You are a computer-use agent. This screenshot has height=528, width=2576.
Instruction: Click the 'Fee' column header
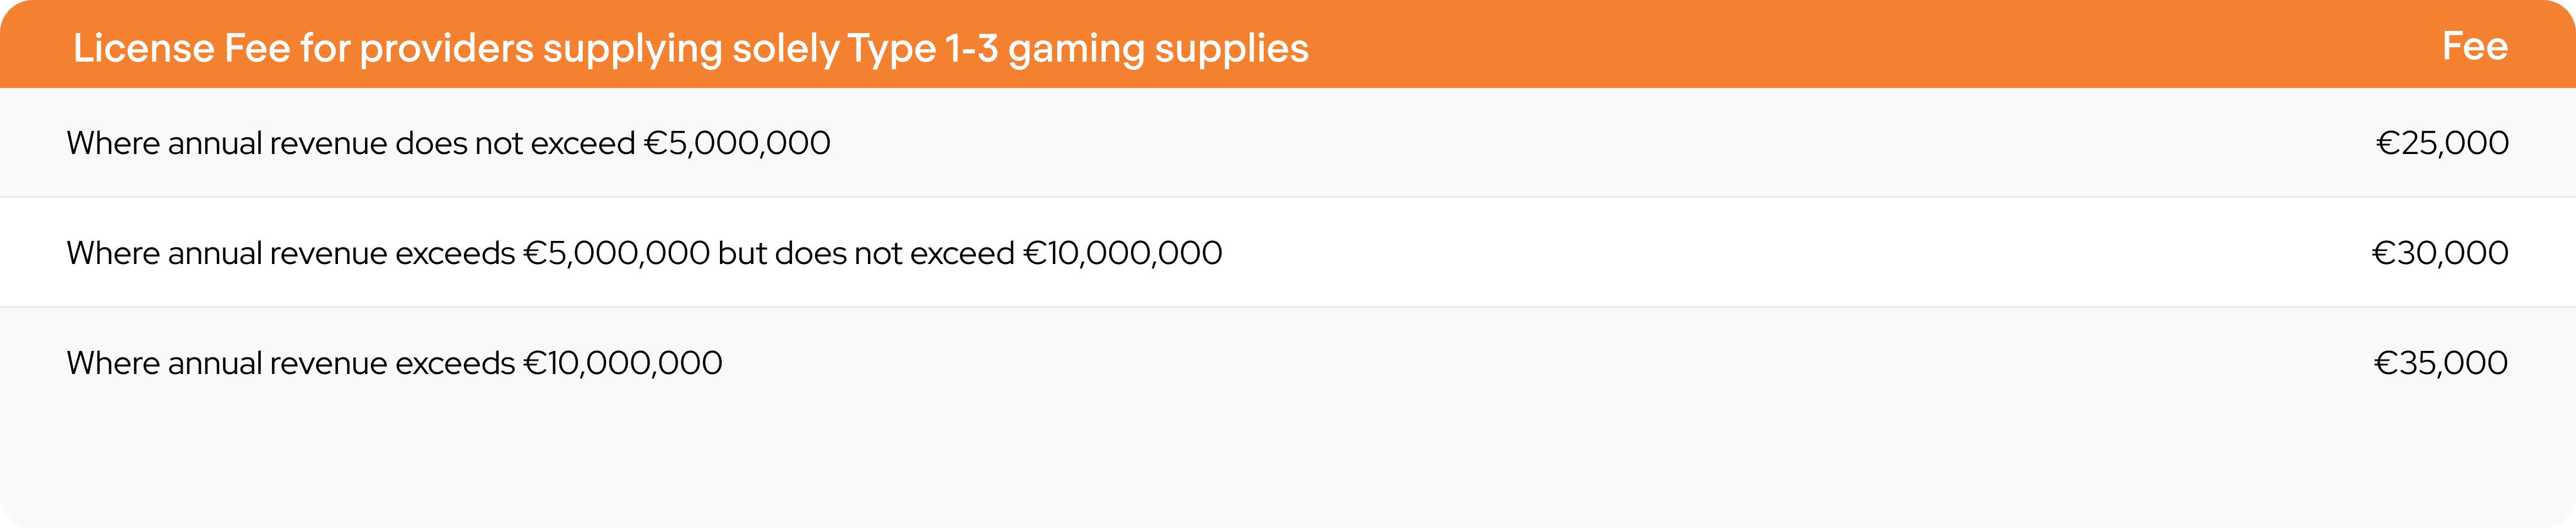coord(2474,46)
